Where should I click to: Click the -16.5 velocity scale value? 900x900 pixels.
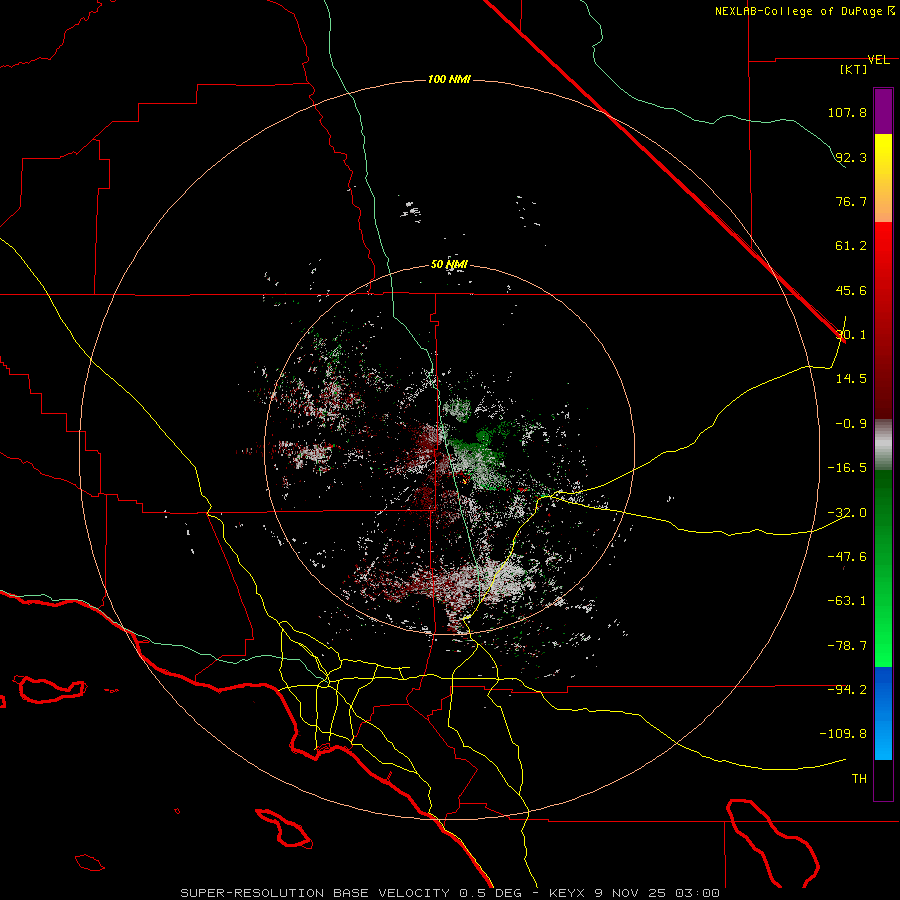pos(847,468)
